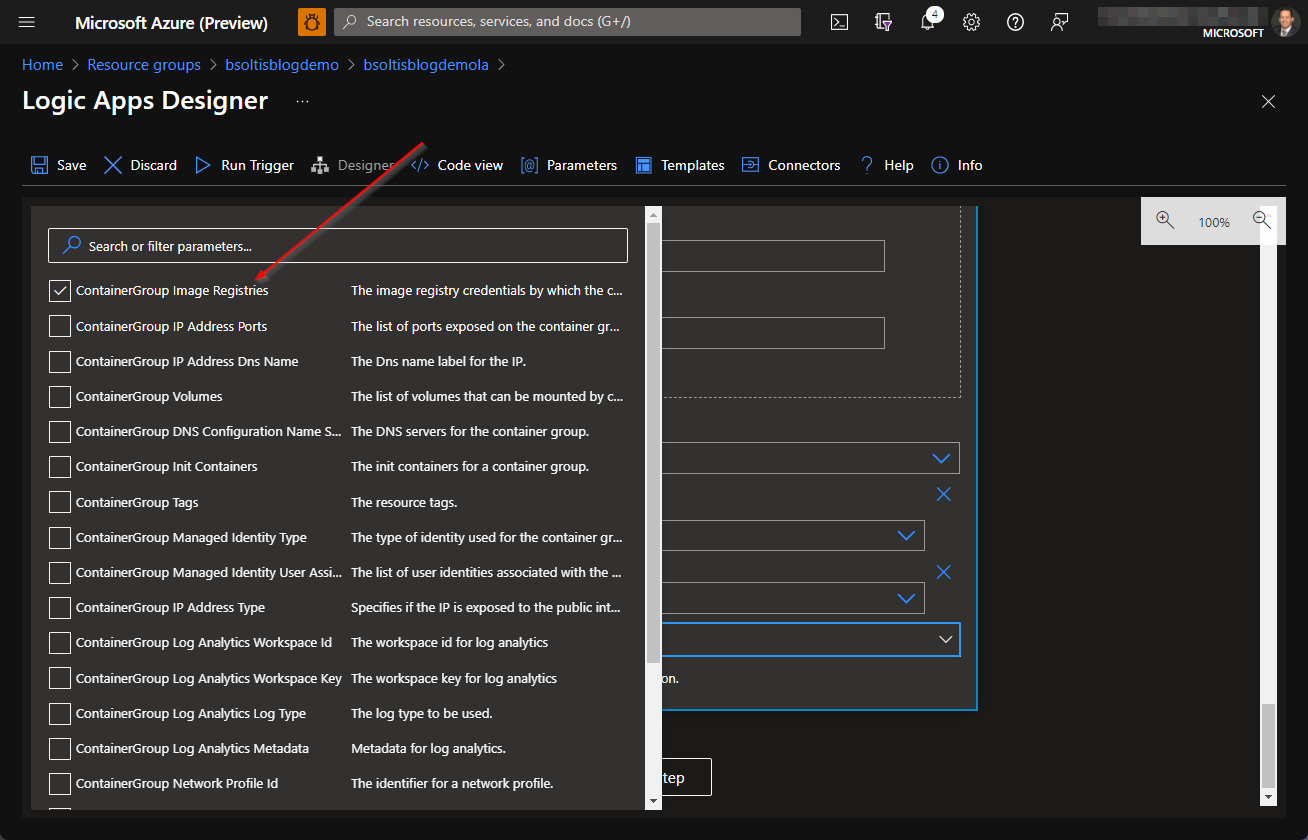Open the Azure portal hamburger menu
1308x840 pixels.
click(26, 21)
